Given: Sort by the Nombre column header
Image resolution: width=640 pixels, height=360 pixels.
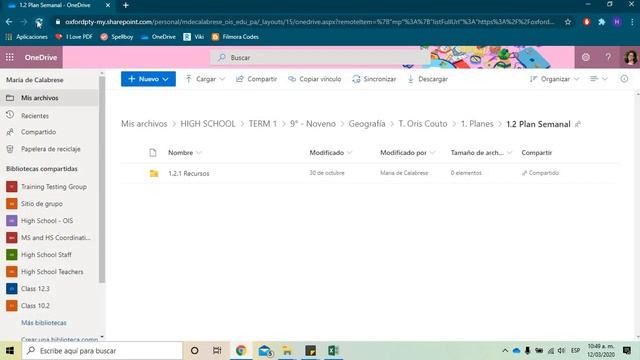Looking at the screenshot, I should pyautogui.click(x=180, y=153).
